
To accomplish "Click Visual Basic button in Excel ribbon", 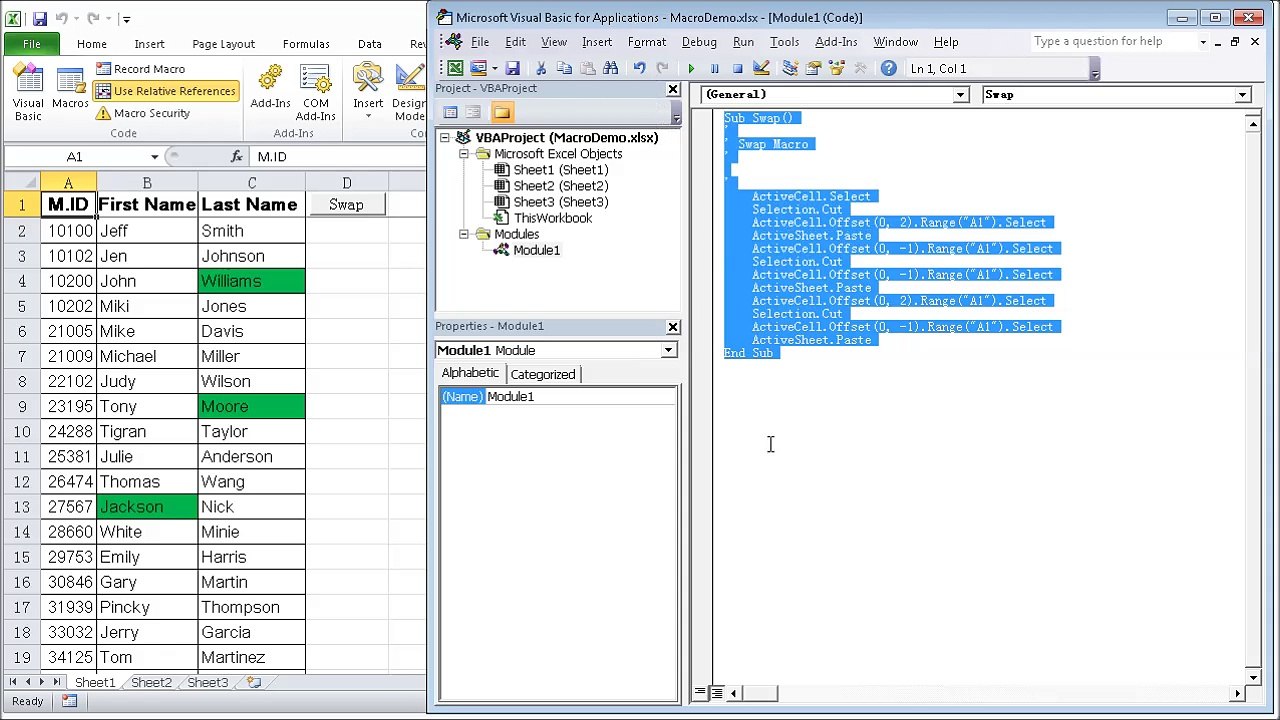I will coord(28,92).
